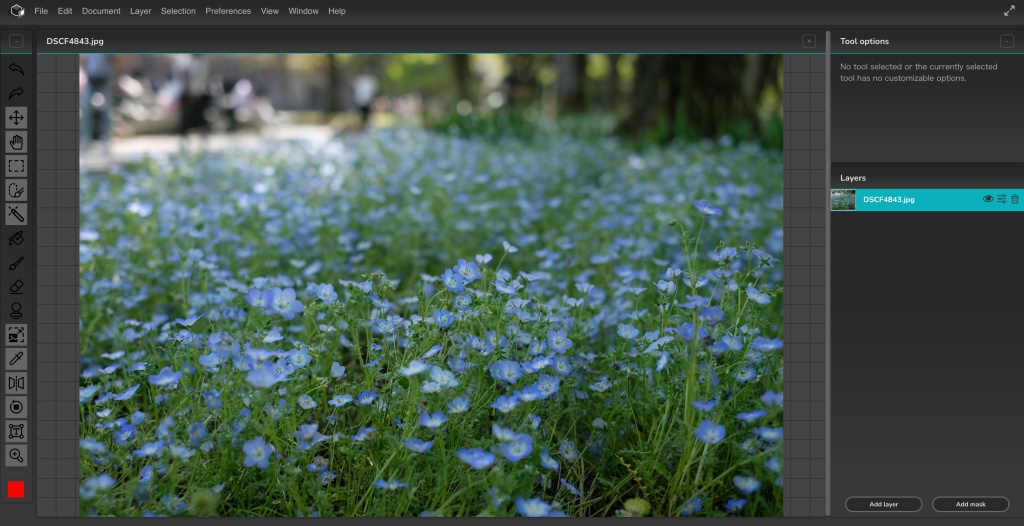The height and width of the screenshot is (526, 1024).
Task: Click the Add mask button
Action: tap(970, 504)
